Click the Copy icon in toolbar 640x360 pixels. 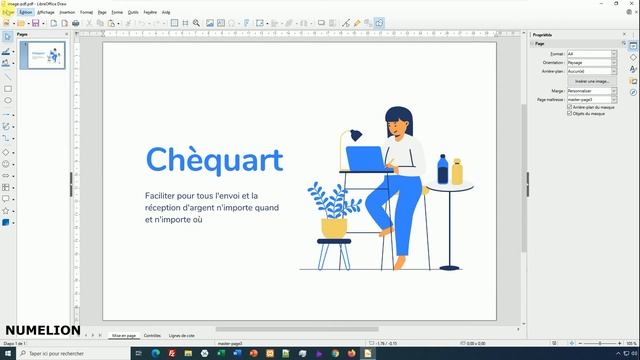[x=100, y=23]
